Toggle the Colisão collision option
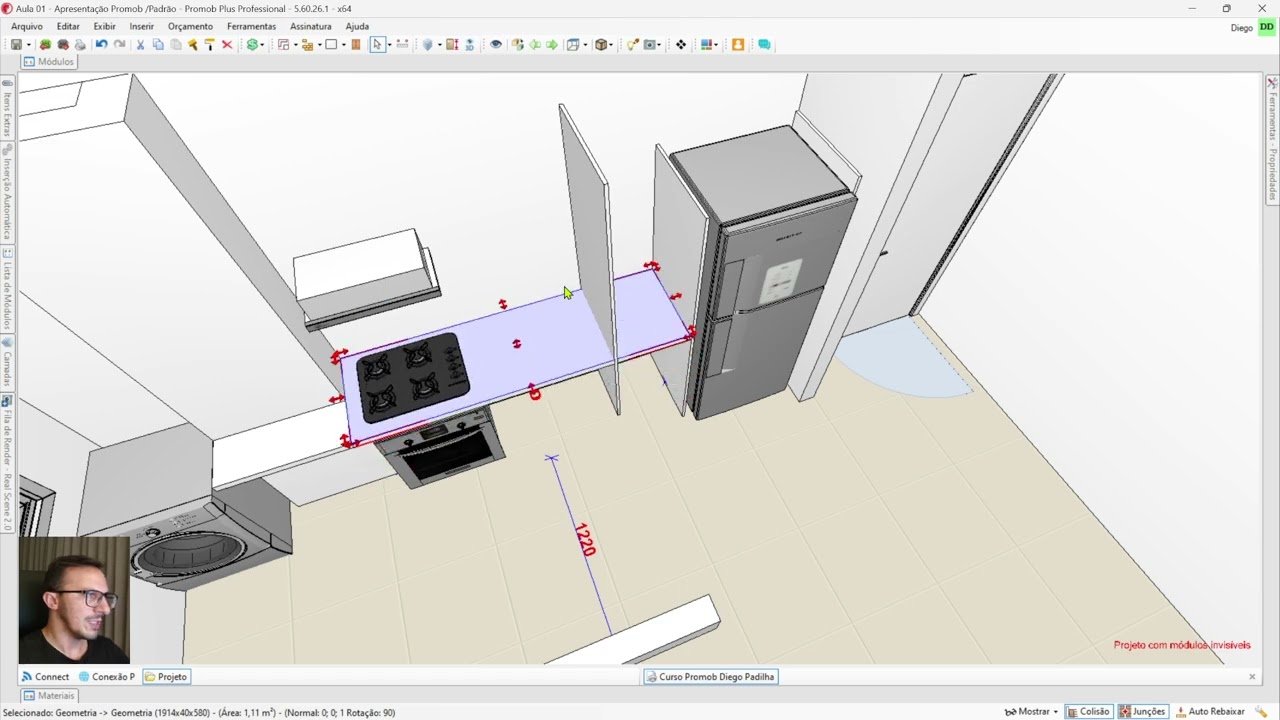Screen dimensions: 1280x720 tap(1088, 711)
